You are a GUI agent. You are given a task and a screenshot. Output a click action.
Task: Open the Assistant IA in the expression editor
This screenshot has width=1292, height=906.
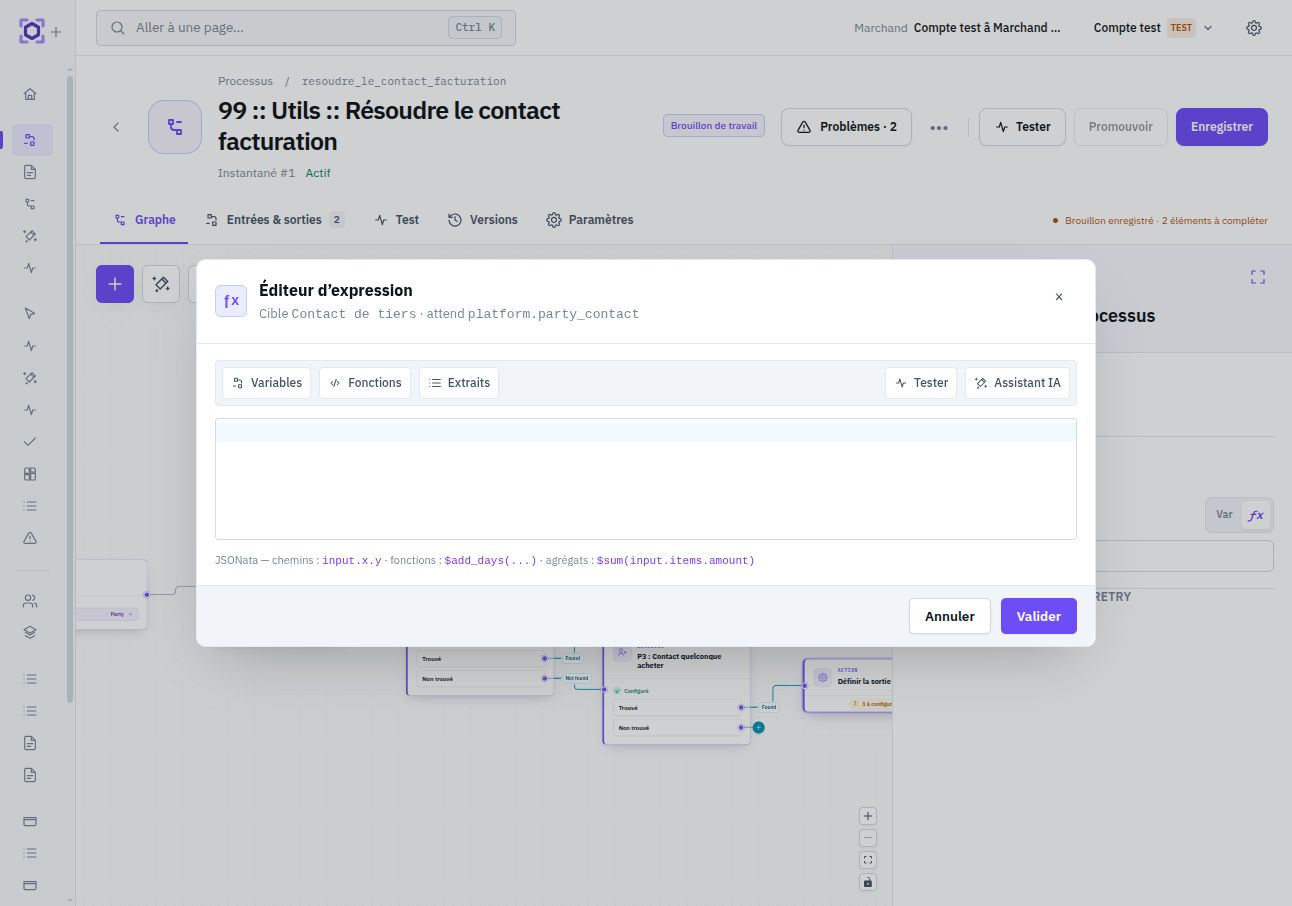coord(1017,383)
